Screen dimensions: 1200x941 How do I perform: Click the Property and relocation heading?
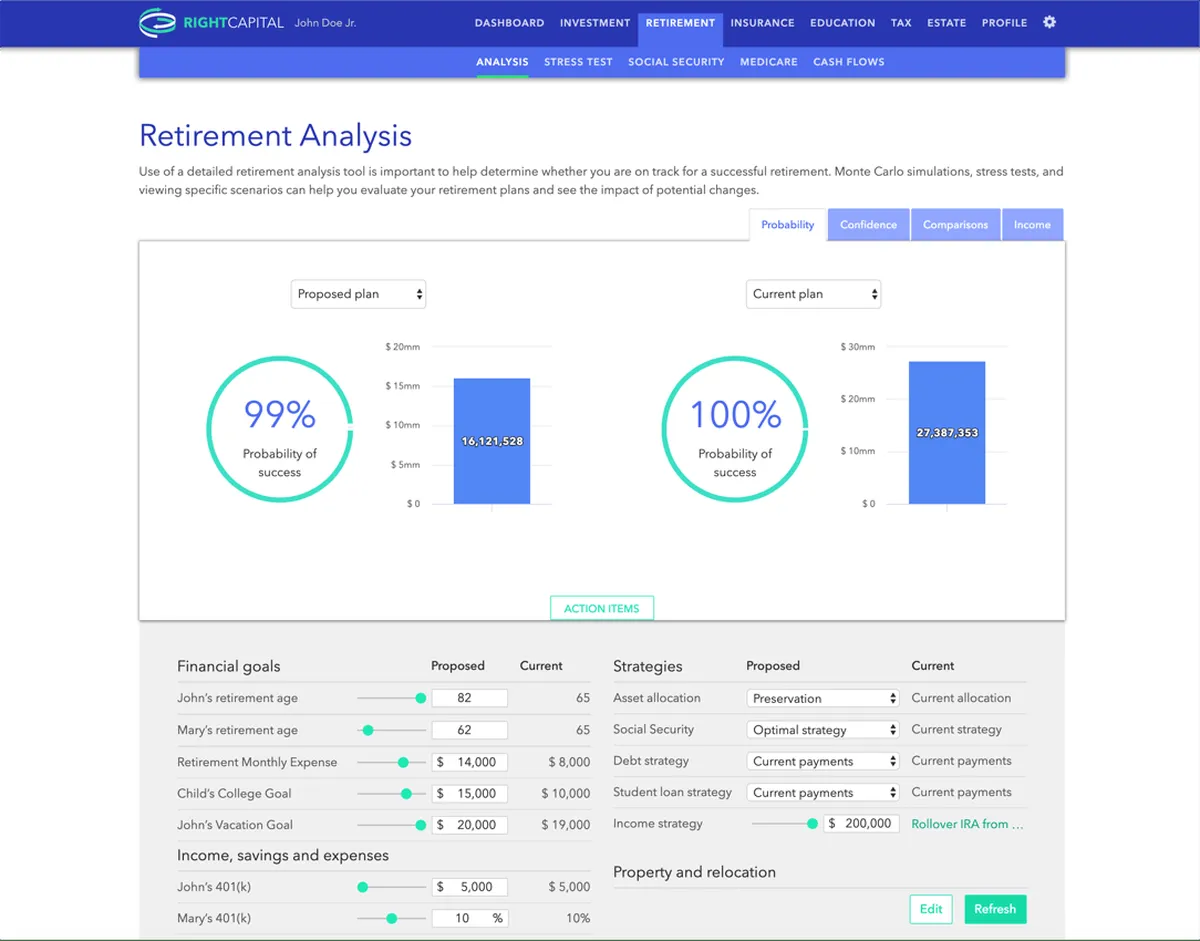click(694, 872)
